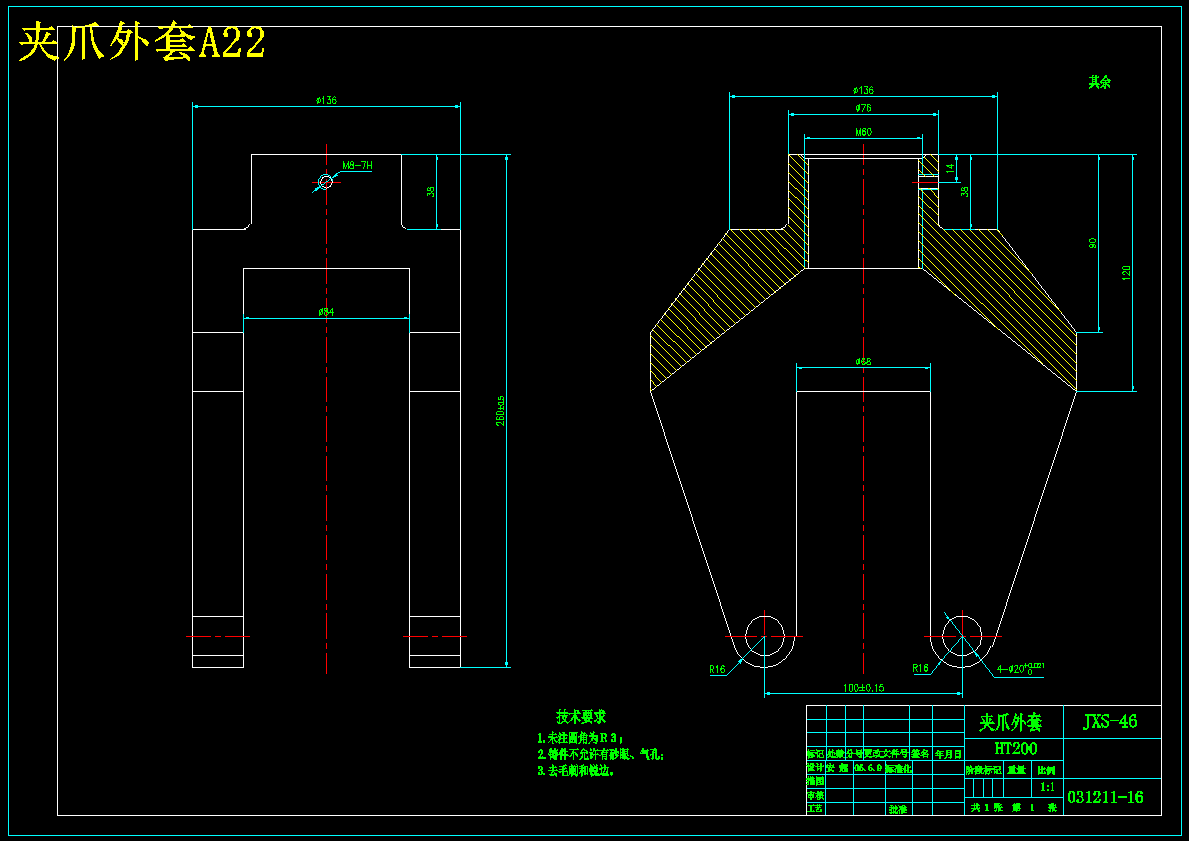Select the M60 thread dimension label

point(864,132)
